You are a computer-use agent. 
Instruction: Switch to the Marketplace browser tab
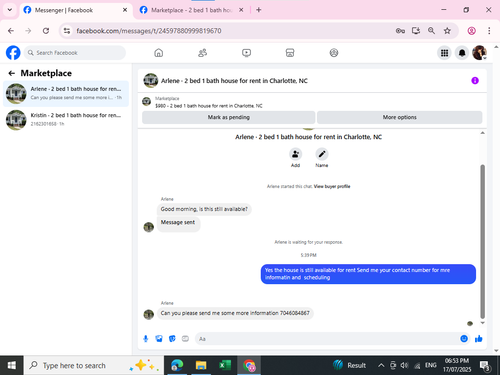[191, 10]
